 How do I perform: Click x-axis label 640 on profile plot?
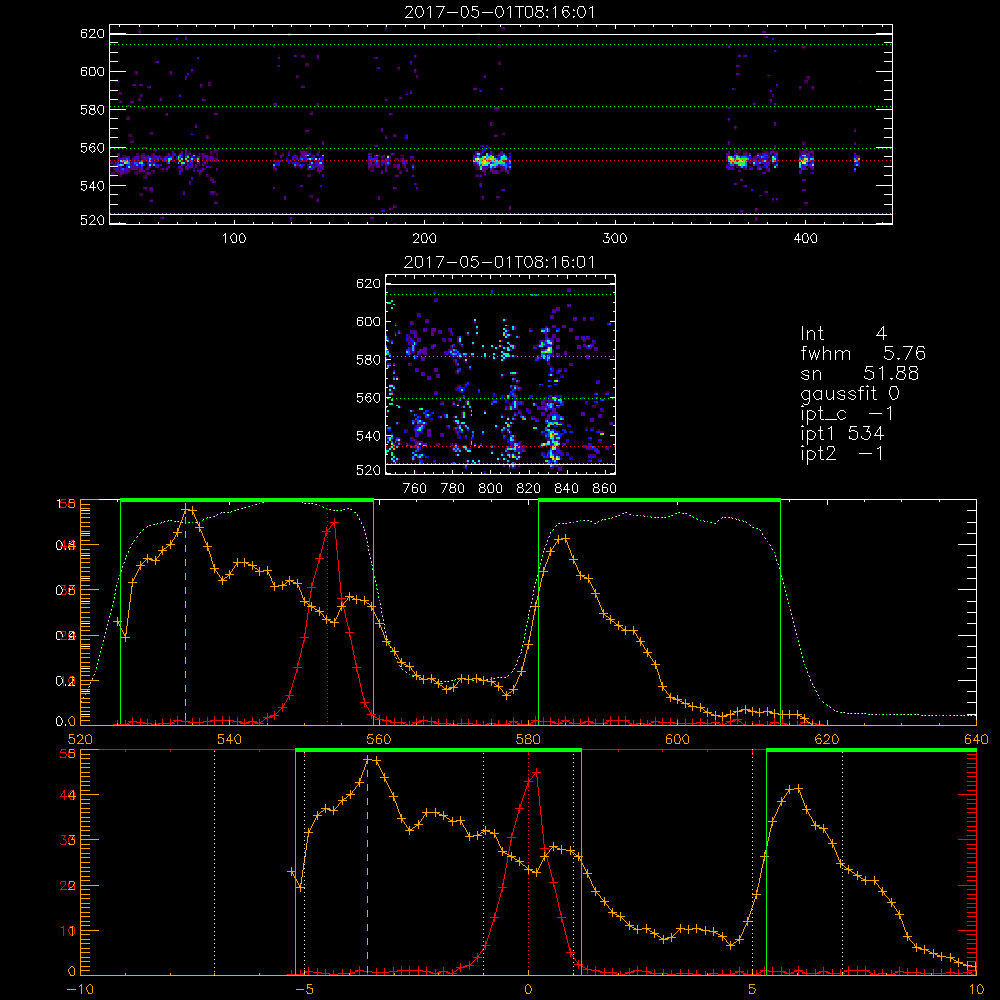pyautogui.click(x=976, y=740)
